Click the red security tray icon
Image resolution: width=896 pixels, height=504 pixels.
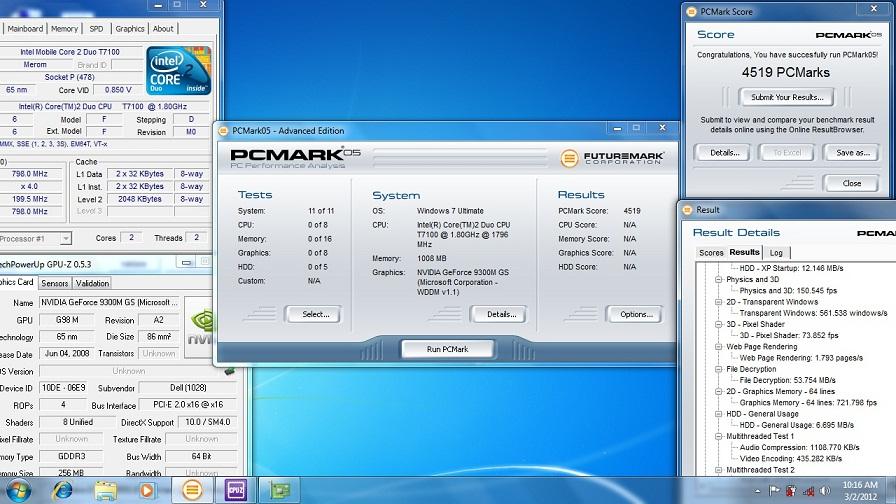(791, 491)
